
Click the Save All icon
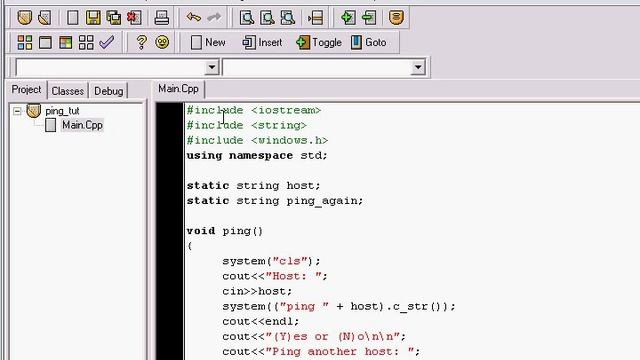113,18
